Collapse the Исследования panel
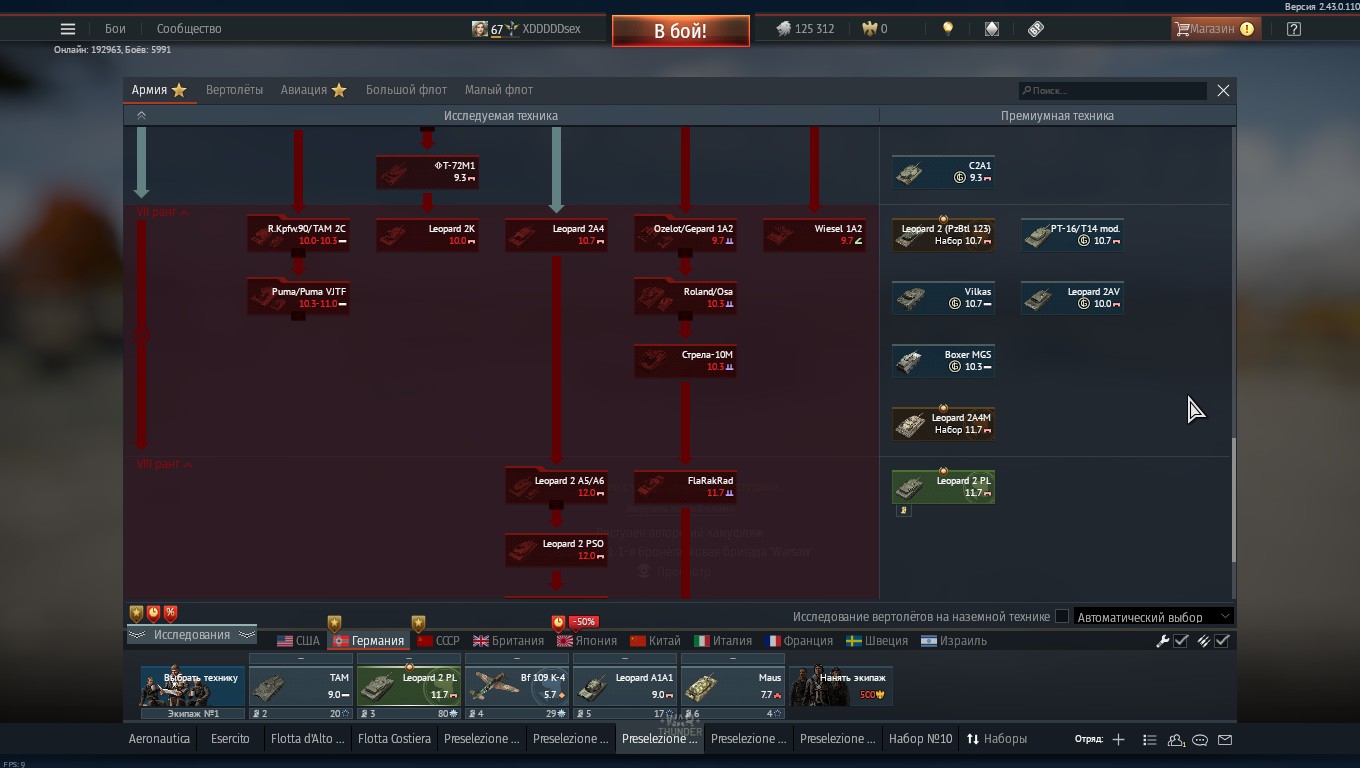The width and height of the screenshot is (1360, 768). (191, 635)
